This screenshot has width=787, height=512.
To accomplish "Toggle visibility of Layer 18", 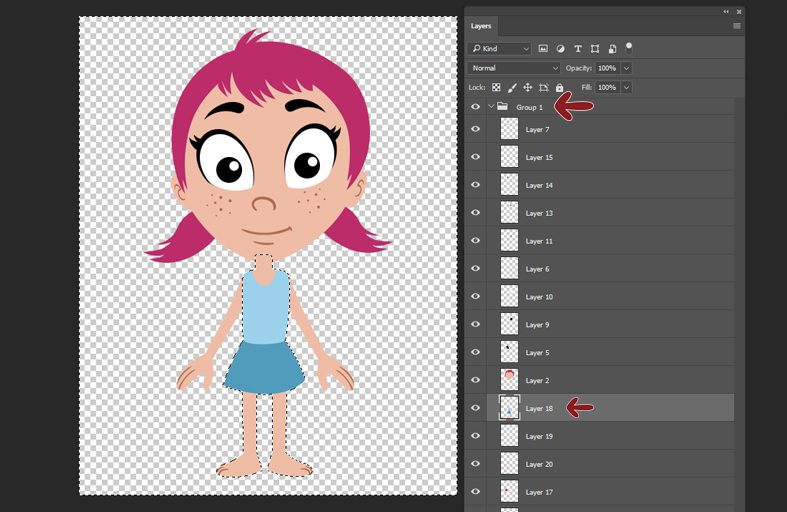I will (x=476, y=408).
